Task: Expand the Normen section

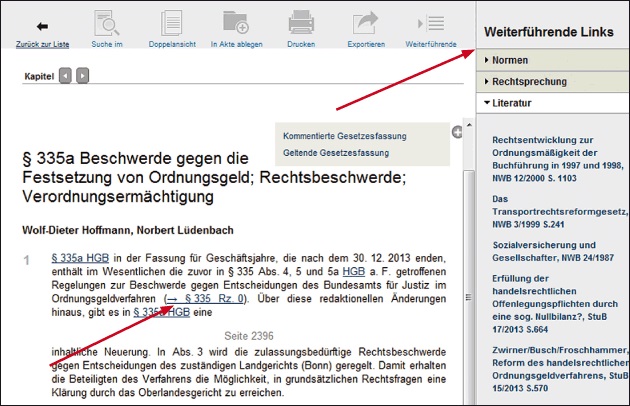Action: (516, 61)
